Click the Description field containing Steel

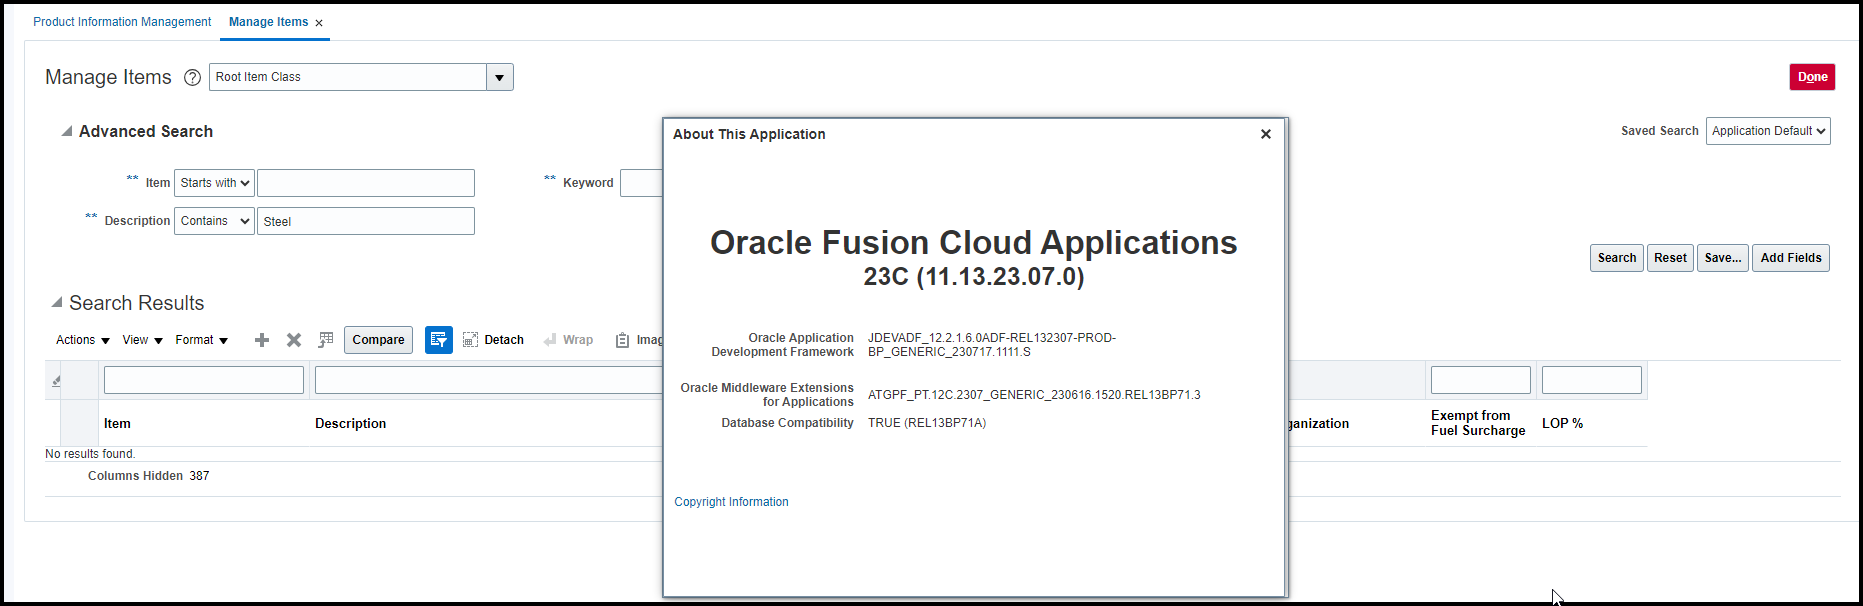tap(366, 221)
